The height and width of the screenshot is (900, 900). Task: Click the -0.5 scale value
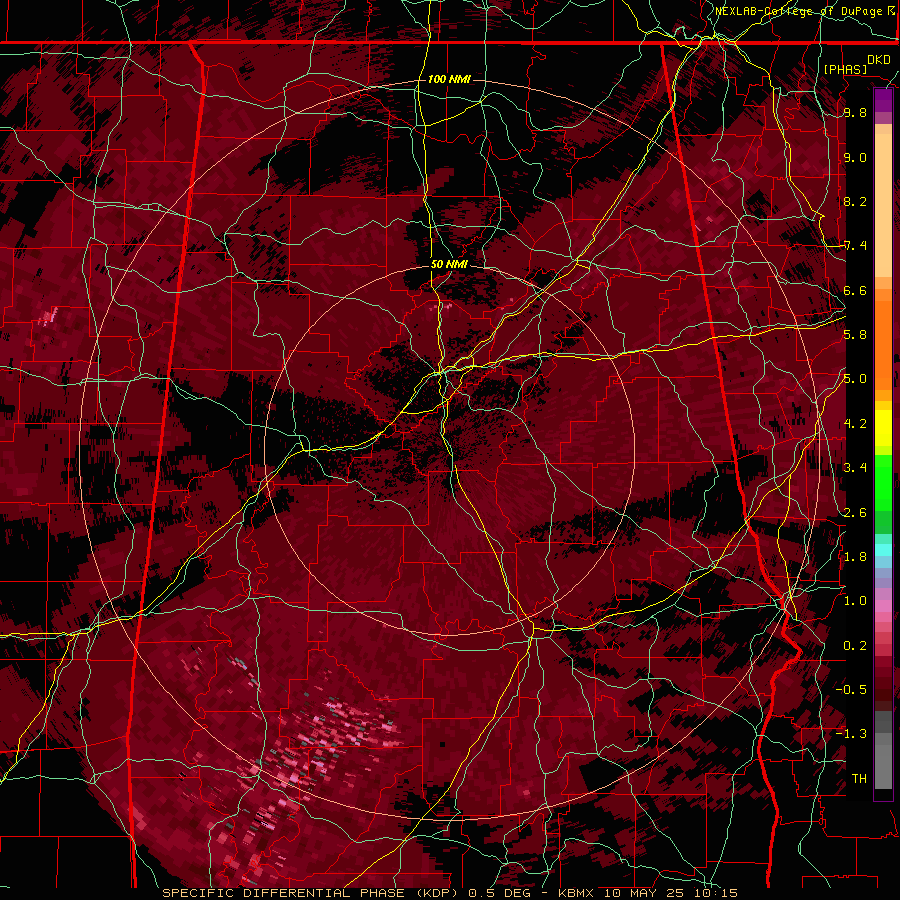pos(851,690)
